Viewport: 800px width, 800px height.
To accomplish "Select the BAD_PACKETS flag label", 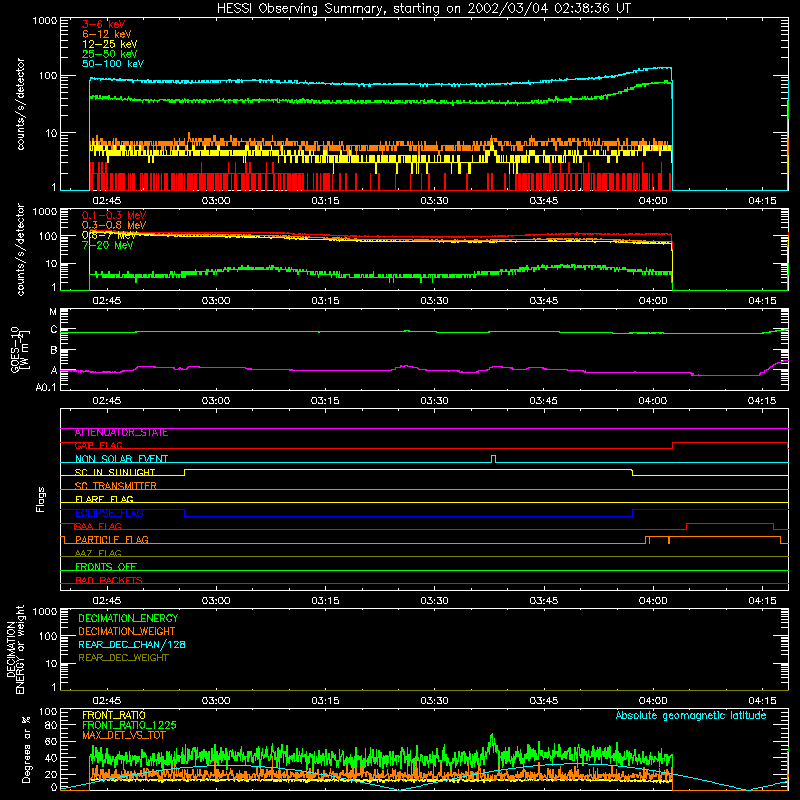I will 109,580.
